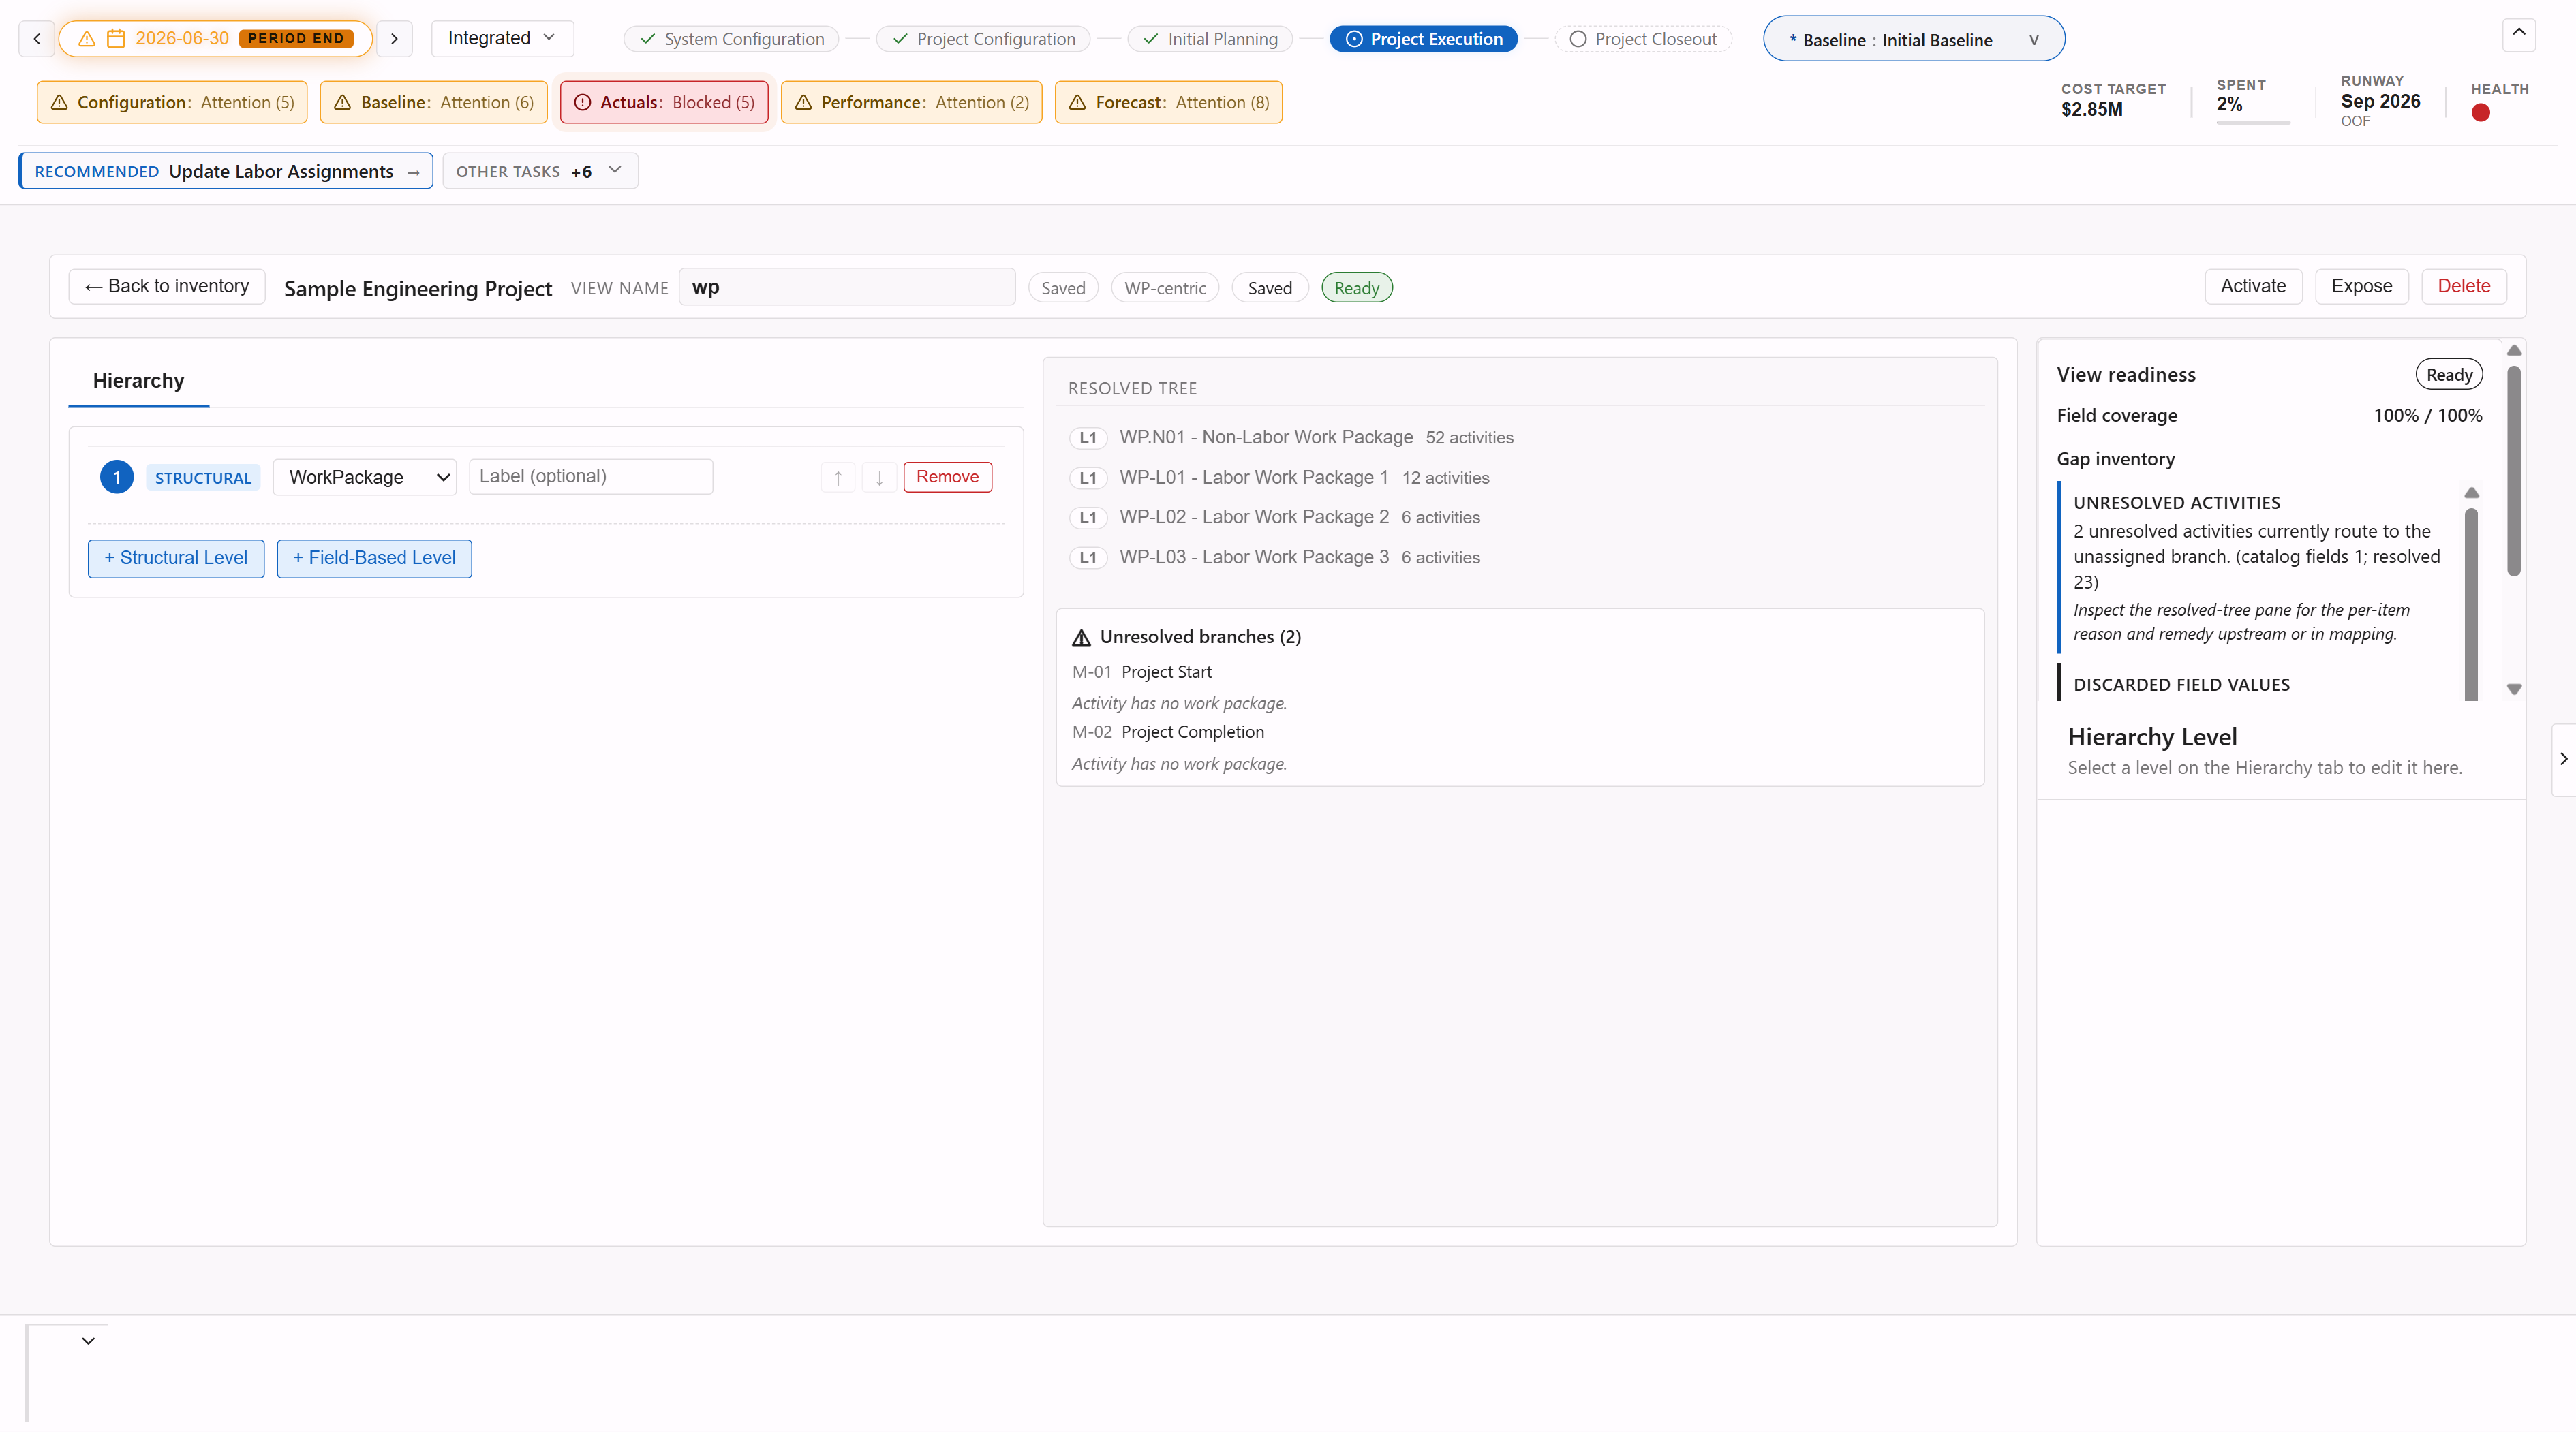Click Back to inventory button
This screenshot has height=1432, width=2576.
[x=167, y=286]
